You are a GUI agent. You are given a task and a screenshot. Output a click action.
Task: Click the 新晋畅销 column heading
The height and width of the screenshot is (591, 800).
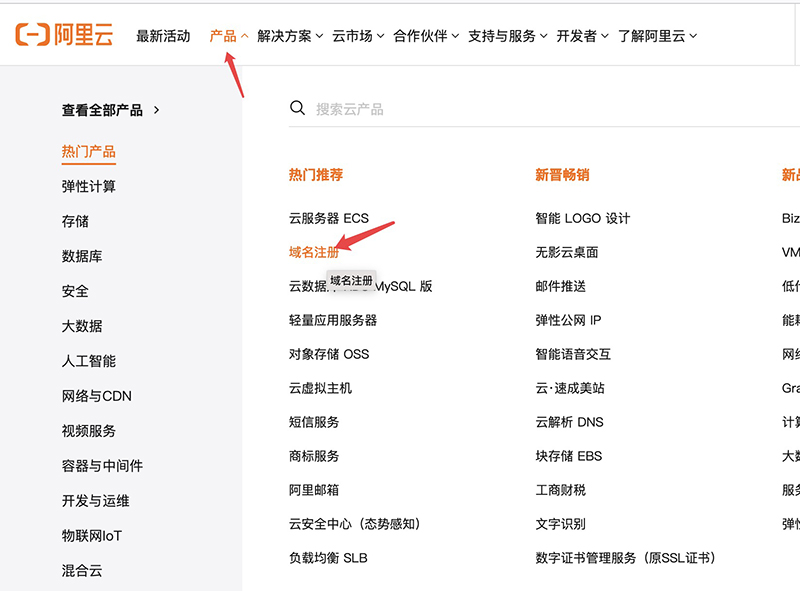pyautogui.click(x=562, y=175)
